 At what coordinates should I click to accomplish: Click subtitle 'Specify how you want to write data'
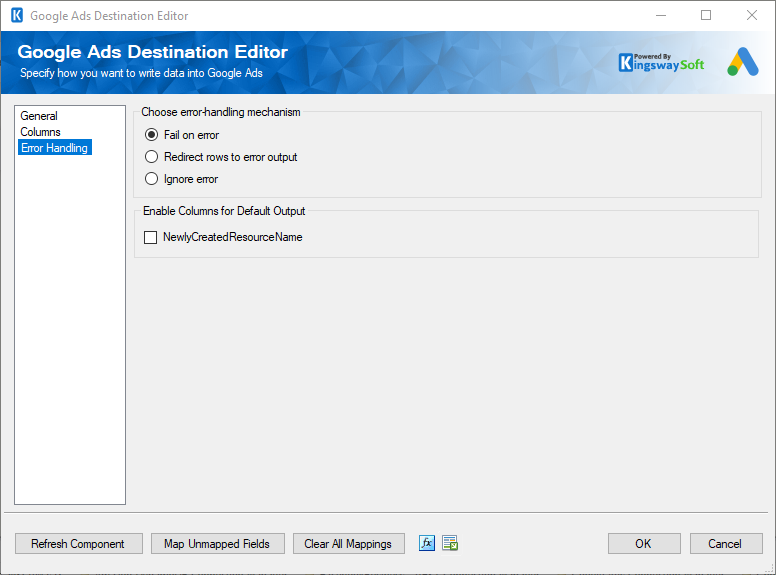[x=141, y=73]
